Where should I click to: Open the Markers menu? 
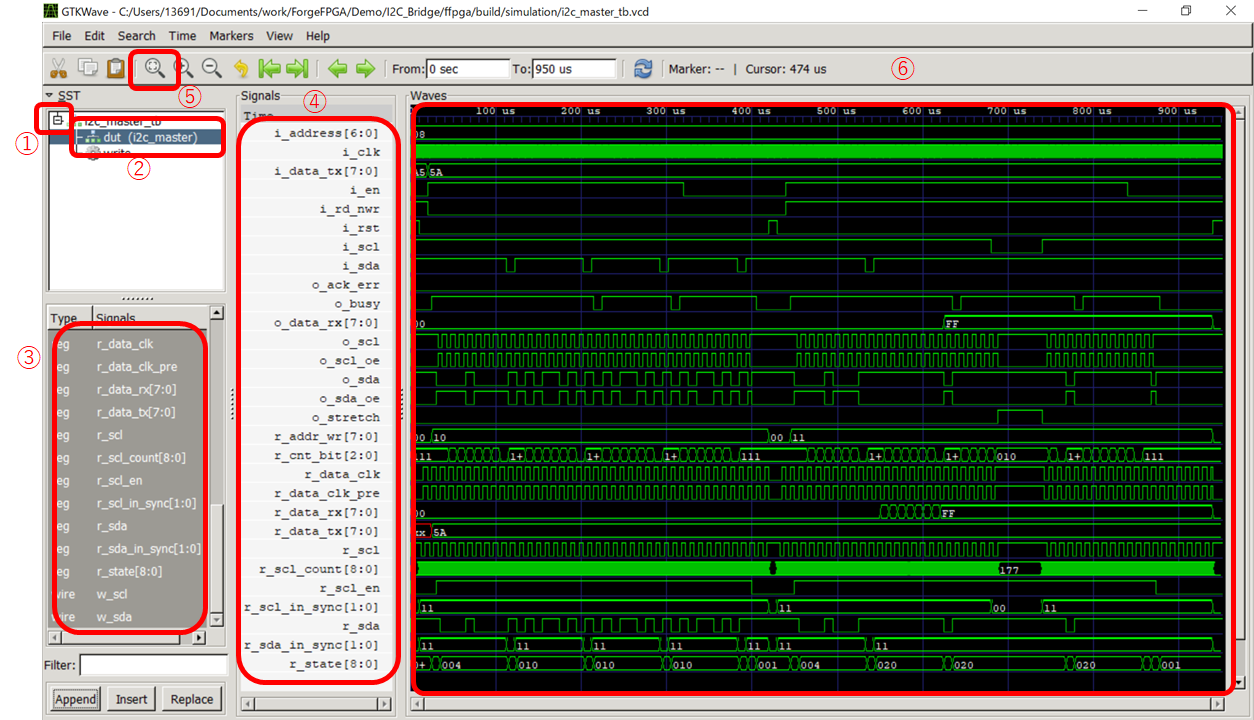click(x=231, y=36)
